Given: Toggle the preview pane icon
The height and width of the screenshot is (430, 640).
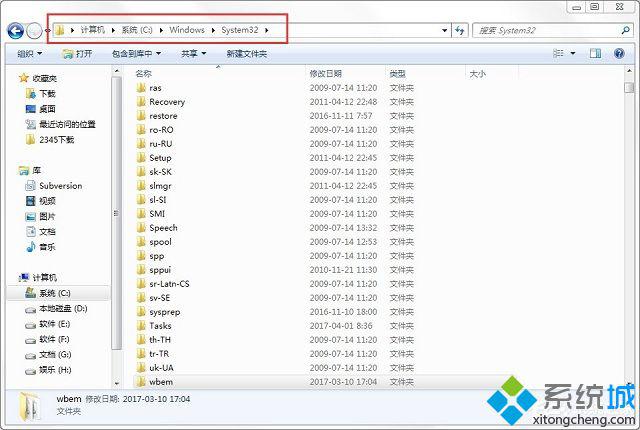Looking at the screenshot, I should pyautogui.click(x=596, y=53).
